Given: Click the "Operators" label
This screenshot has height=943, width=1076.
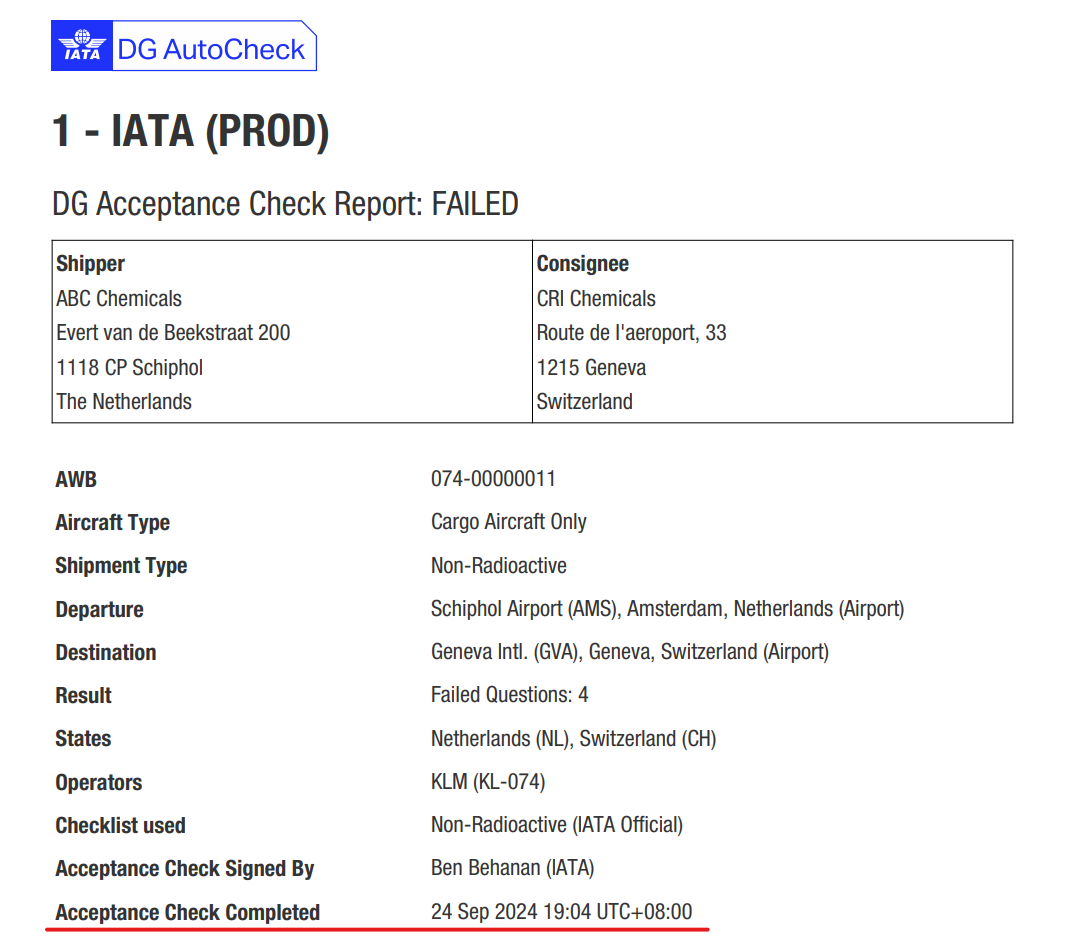Looking at the screenshot, I should (x=99, y=782).
